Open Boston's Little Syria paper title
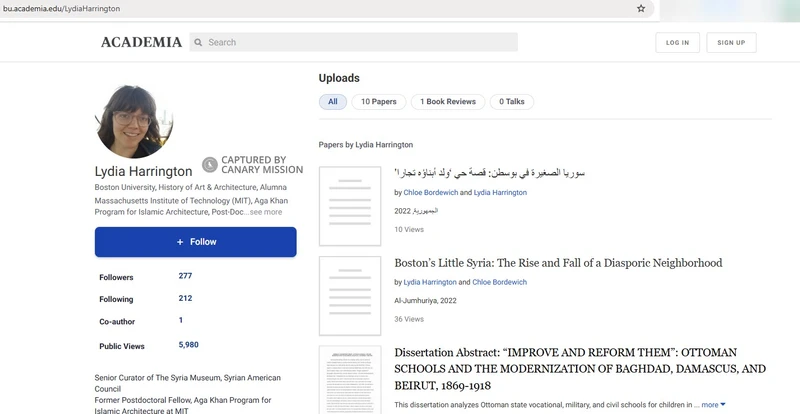Screen dimensions: 800x414 click(558, 263)
